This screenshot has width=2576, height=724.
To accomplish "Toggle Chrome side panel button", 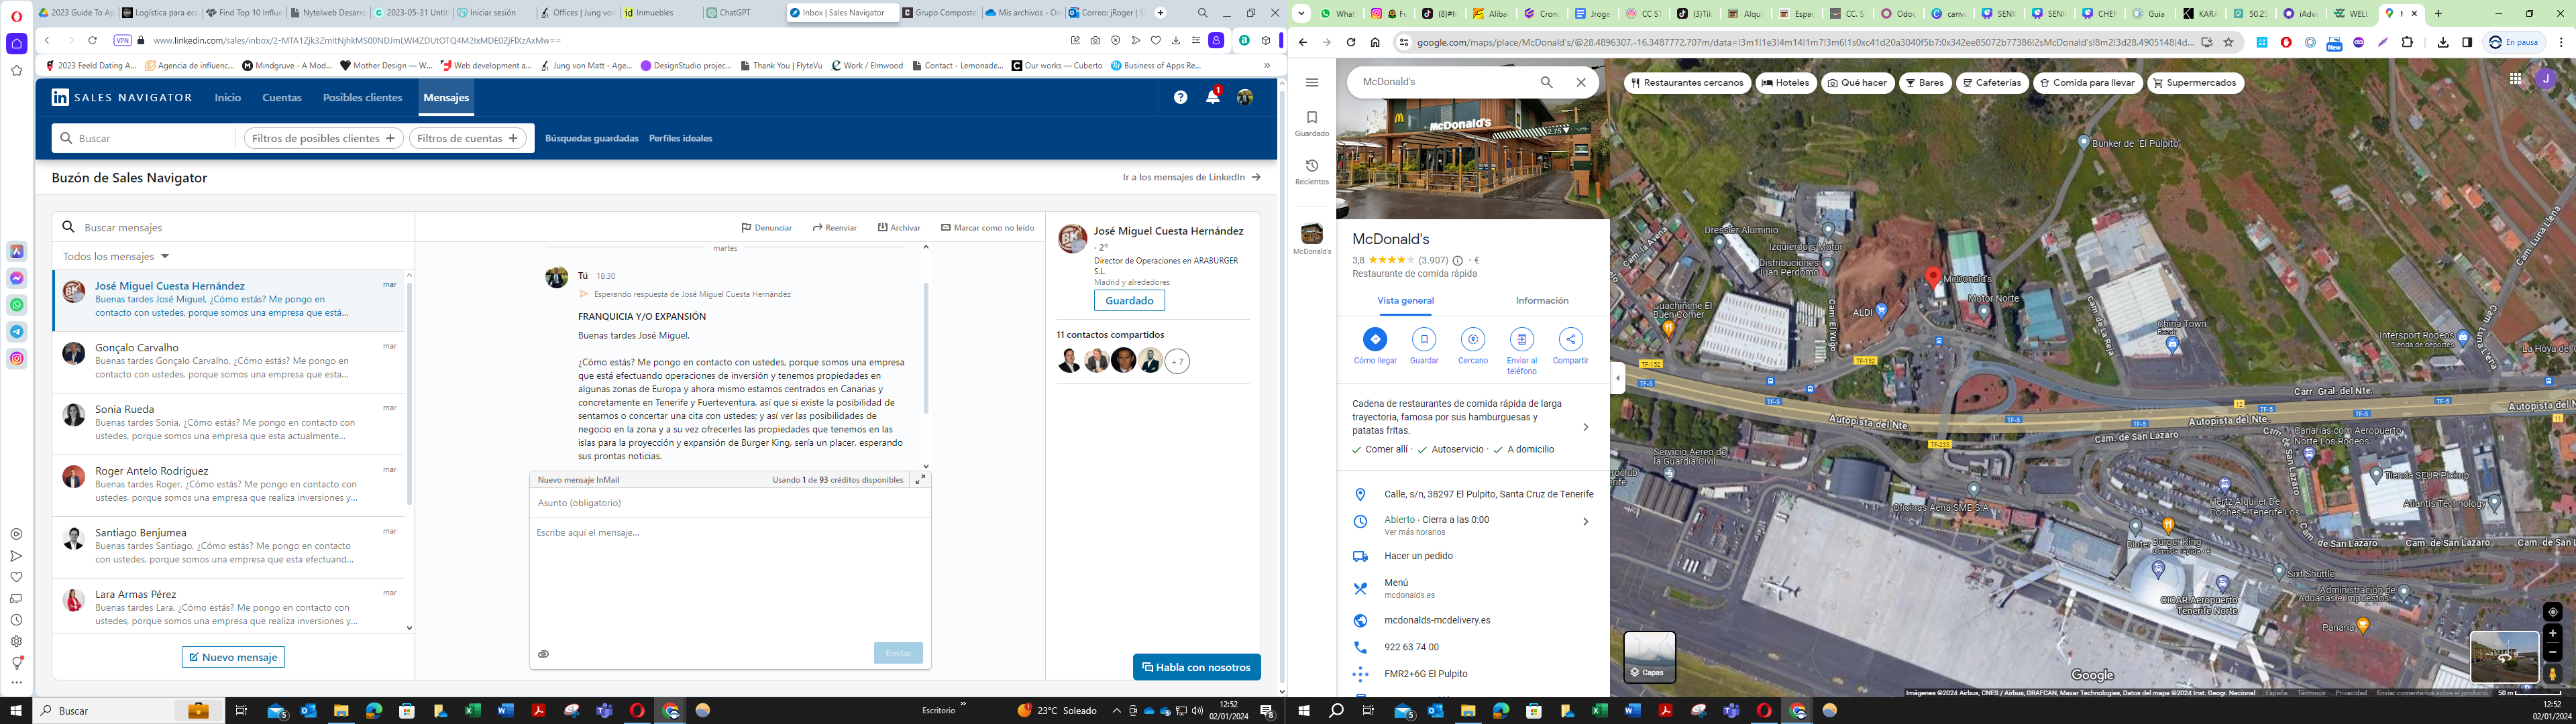I will click(x=2467, y=42).
